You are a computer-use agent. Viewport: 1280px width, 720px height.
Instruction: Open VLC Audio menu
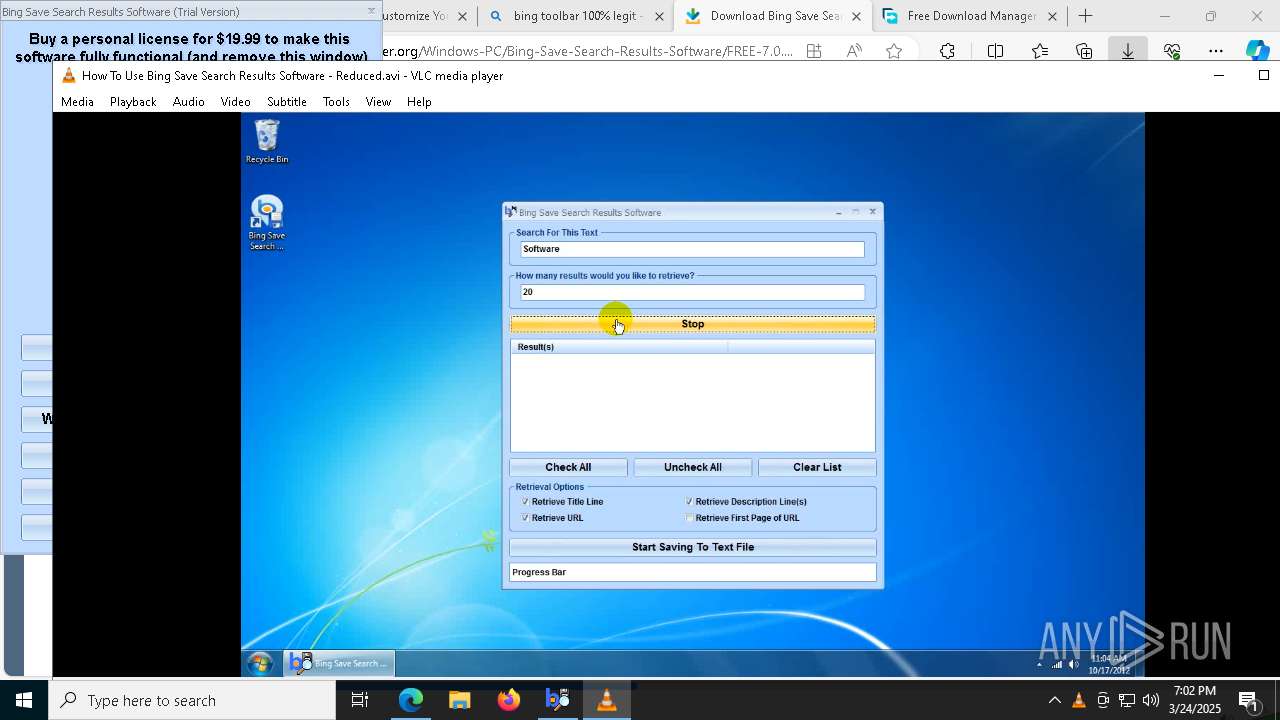coord(188,102)
